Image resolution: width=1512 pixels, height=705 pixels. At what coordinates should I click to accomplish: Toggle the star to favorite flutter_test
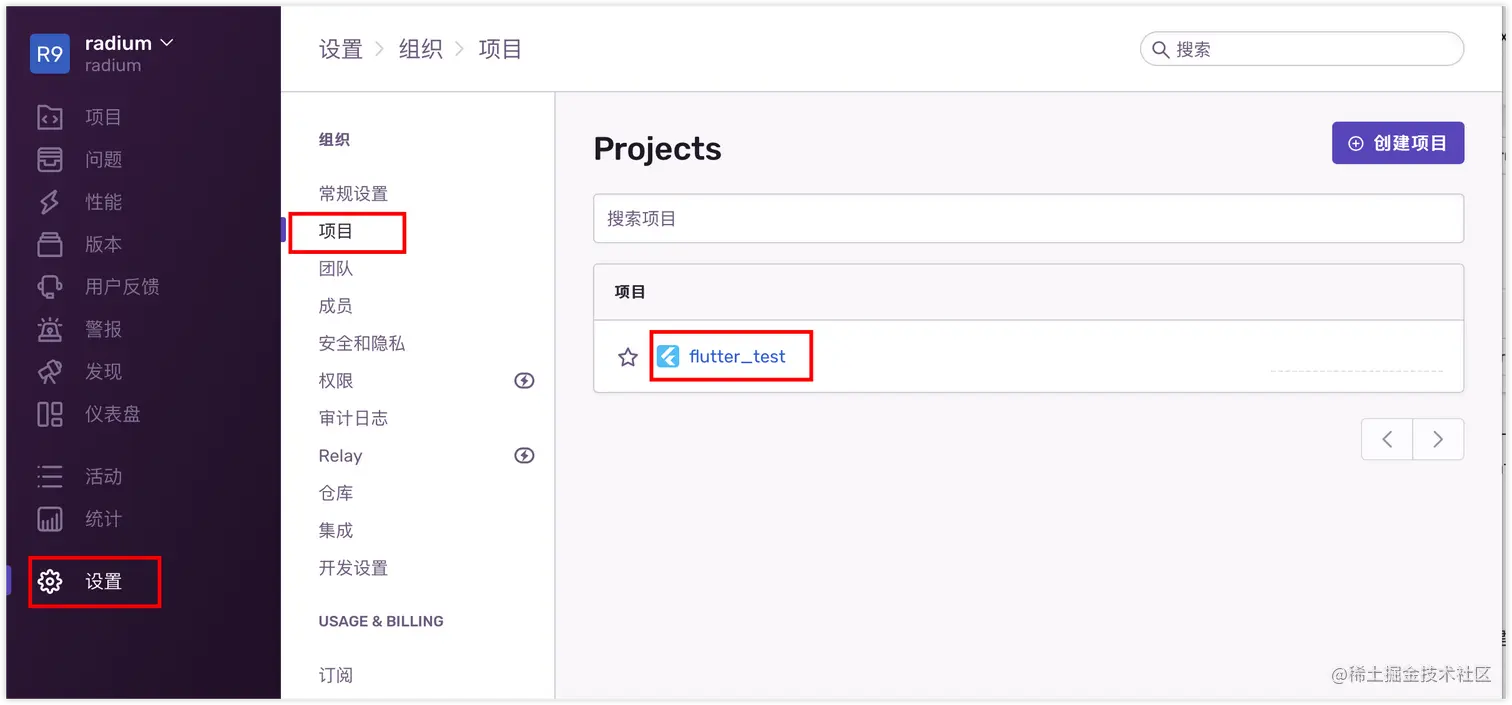[x=626, y=356]
